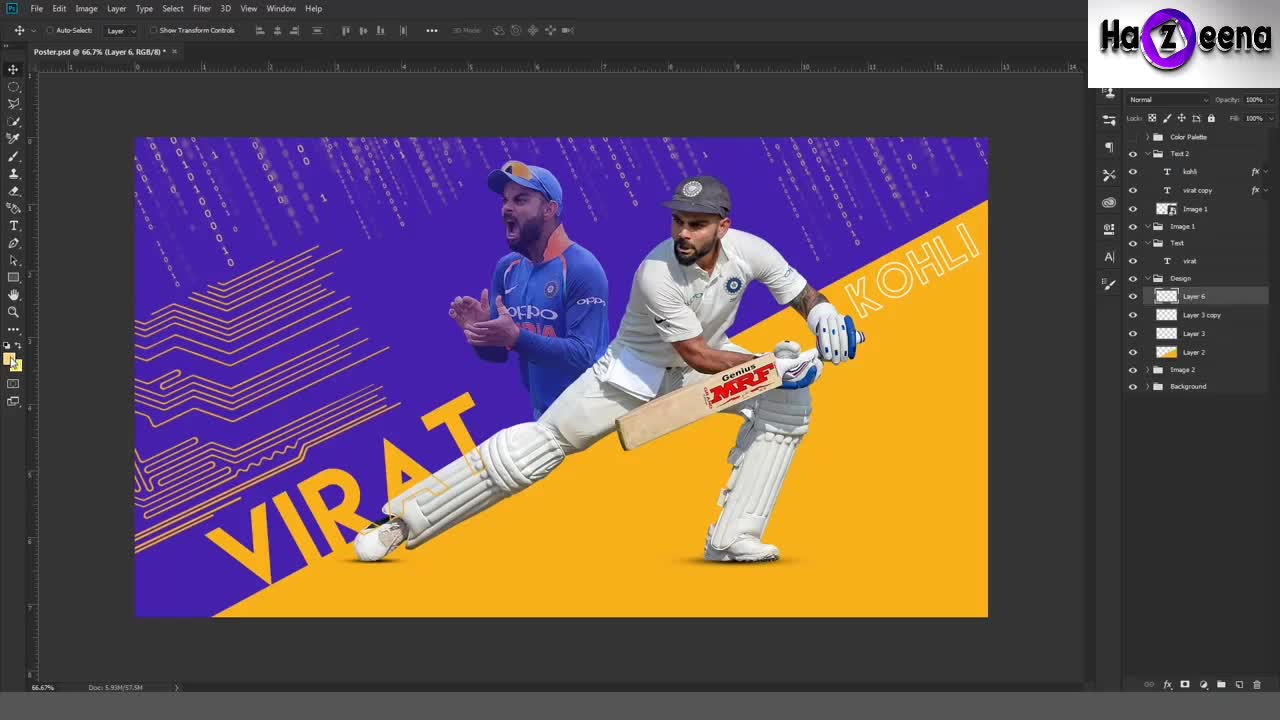Image resolution: width=1280 pixels, height=720 pixels.
Task: Select the Quick Selection tool
Action: tap(13, 121)
